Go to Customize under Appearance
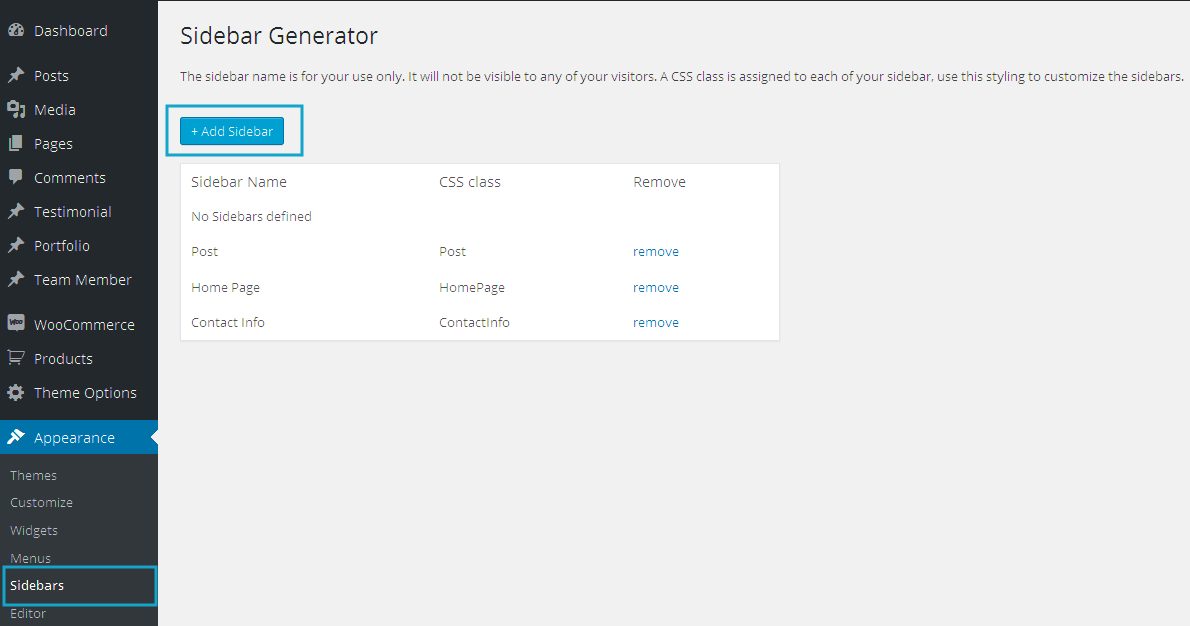Viewport: 1190px width, 626px height. (41, 503)
